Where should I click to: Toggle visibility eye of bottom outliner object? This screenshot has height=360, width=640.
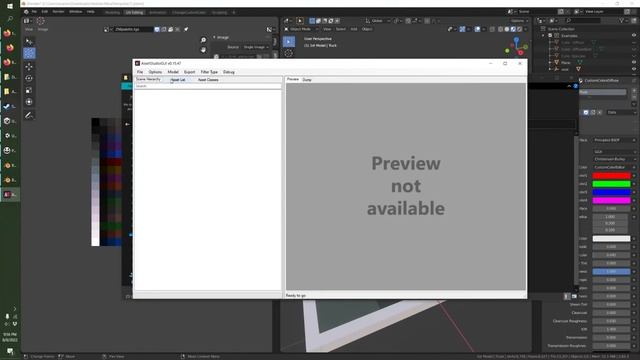[634, 69]
